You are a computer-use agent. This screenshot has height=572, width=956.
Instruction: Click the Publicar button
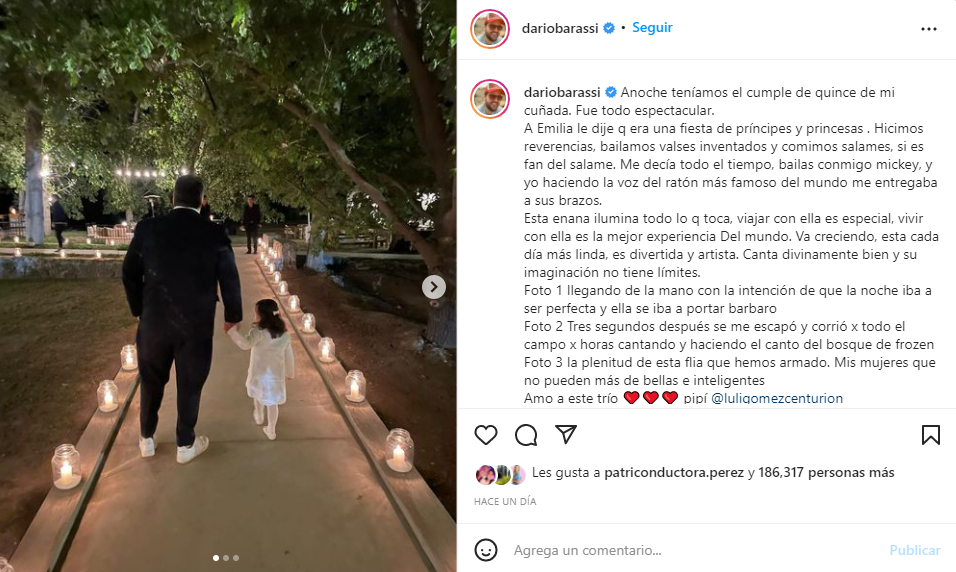[915, 550]
